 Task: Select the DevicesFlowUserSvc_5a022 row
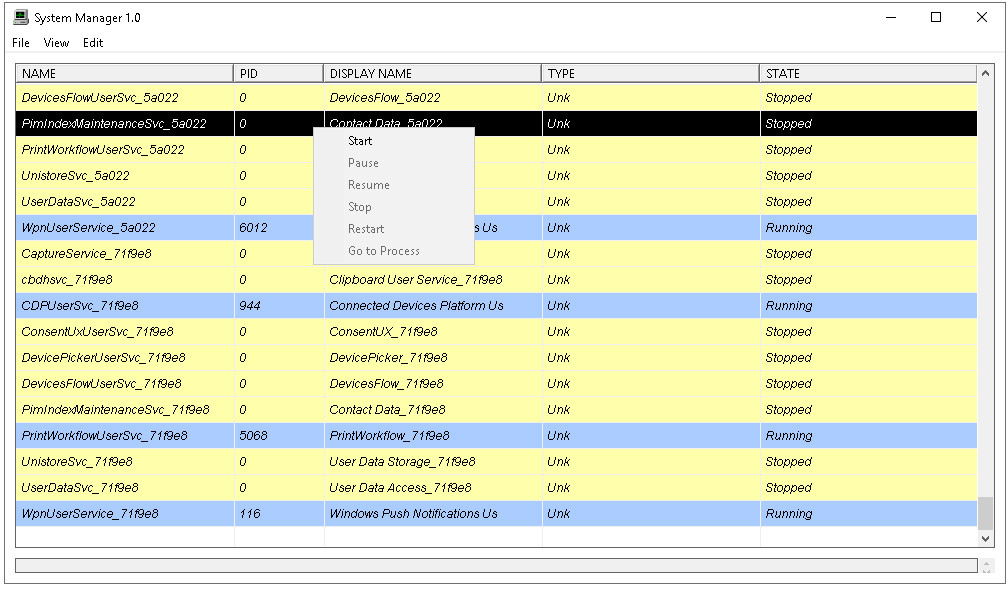pyautogui.click(x=496, y=98)
